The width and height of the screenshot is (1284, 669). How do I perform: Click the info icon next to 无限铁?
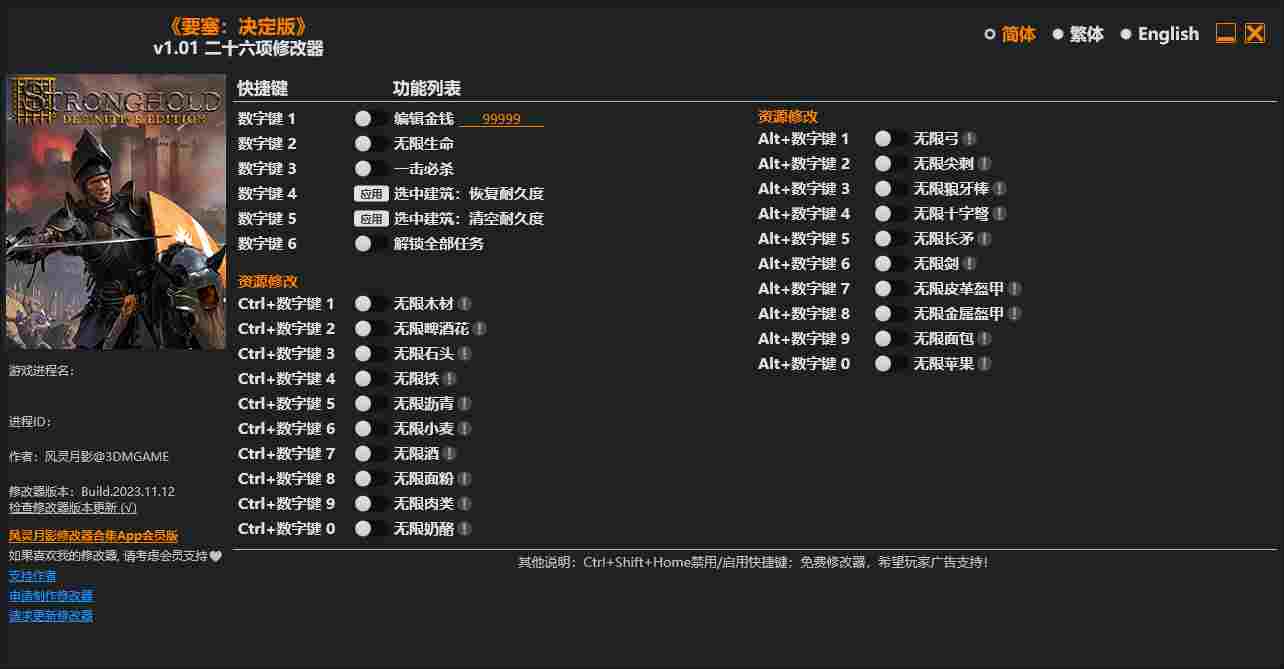coord(450,378)
